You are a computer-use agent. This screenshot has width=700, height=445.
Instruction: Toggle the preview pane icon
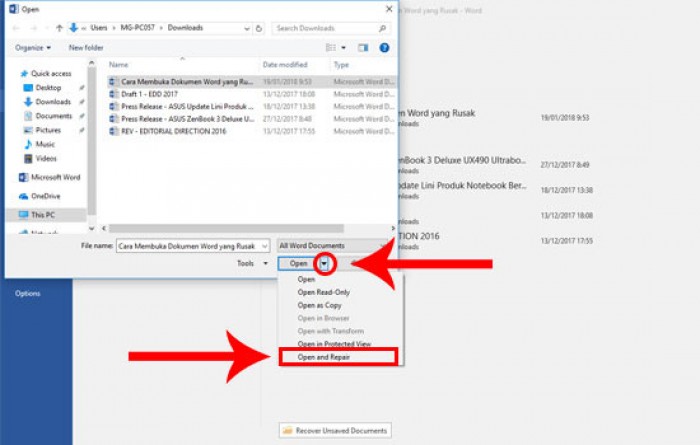[363, 47]
